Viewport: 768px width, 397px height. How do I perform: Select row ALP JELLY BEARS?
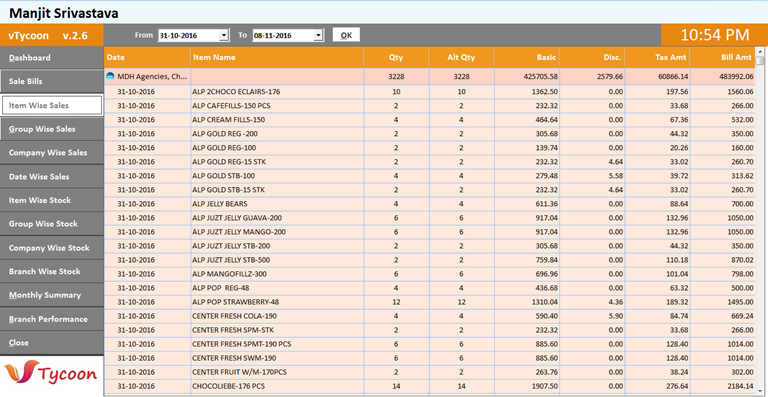(430, 204)
